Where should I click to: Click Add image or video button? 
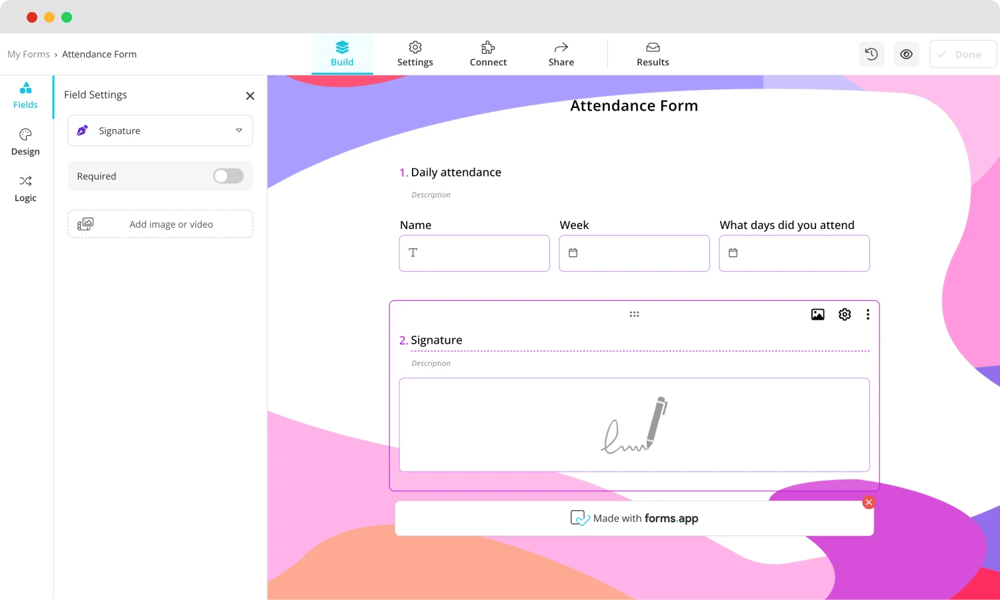click(x=160, y=224)
